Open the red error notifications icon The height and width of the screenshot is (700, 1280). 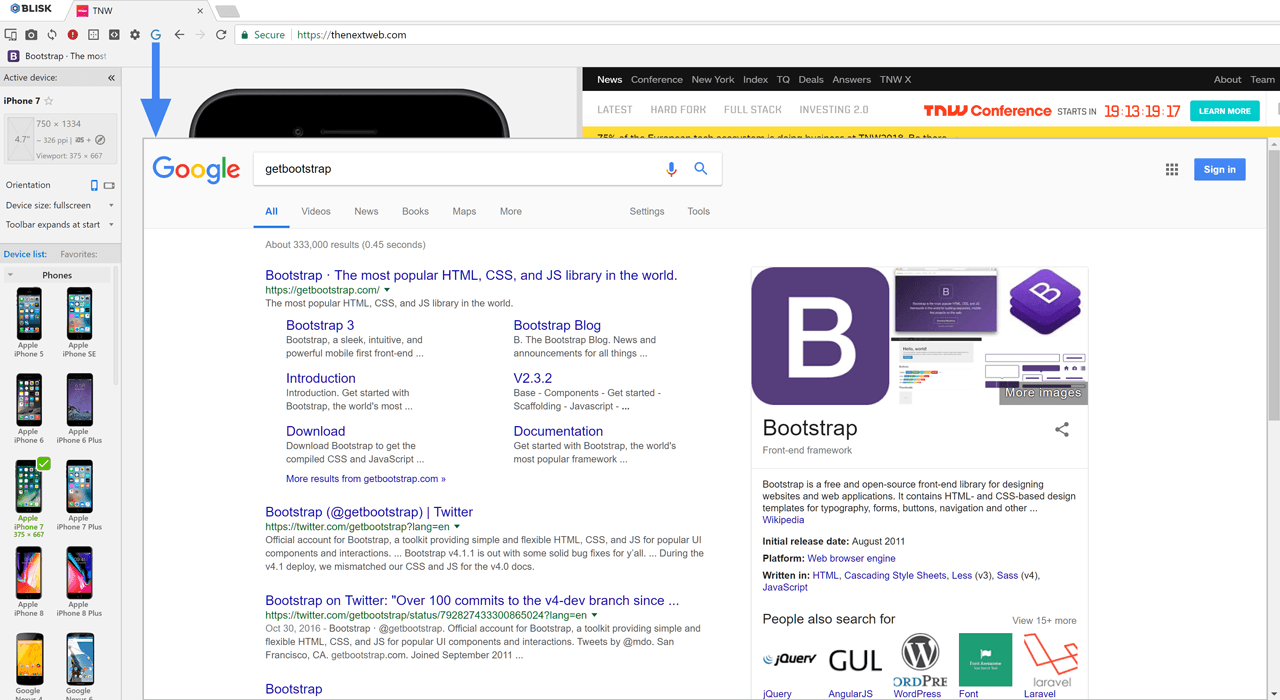pyautogui.click(x=72, y=33)
